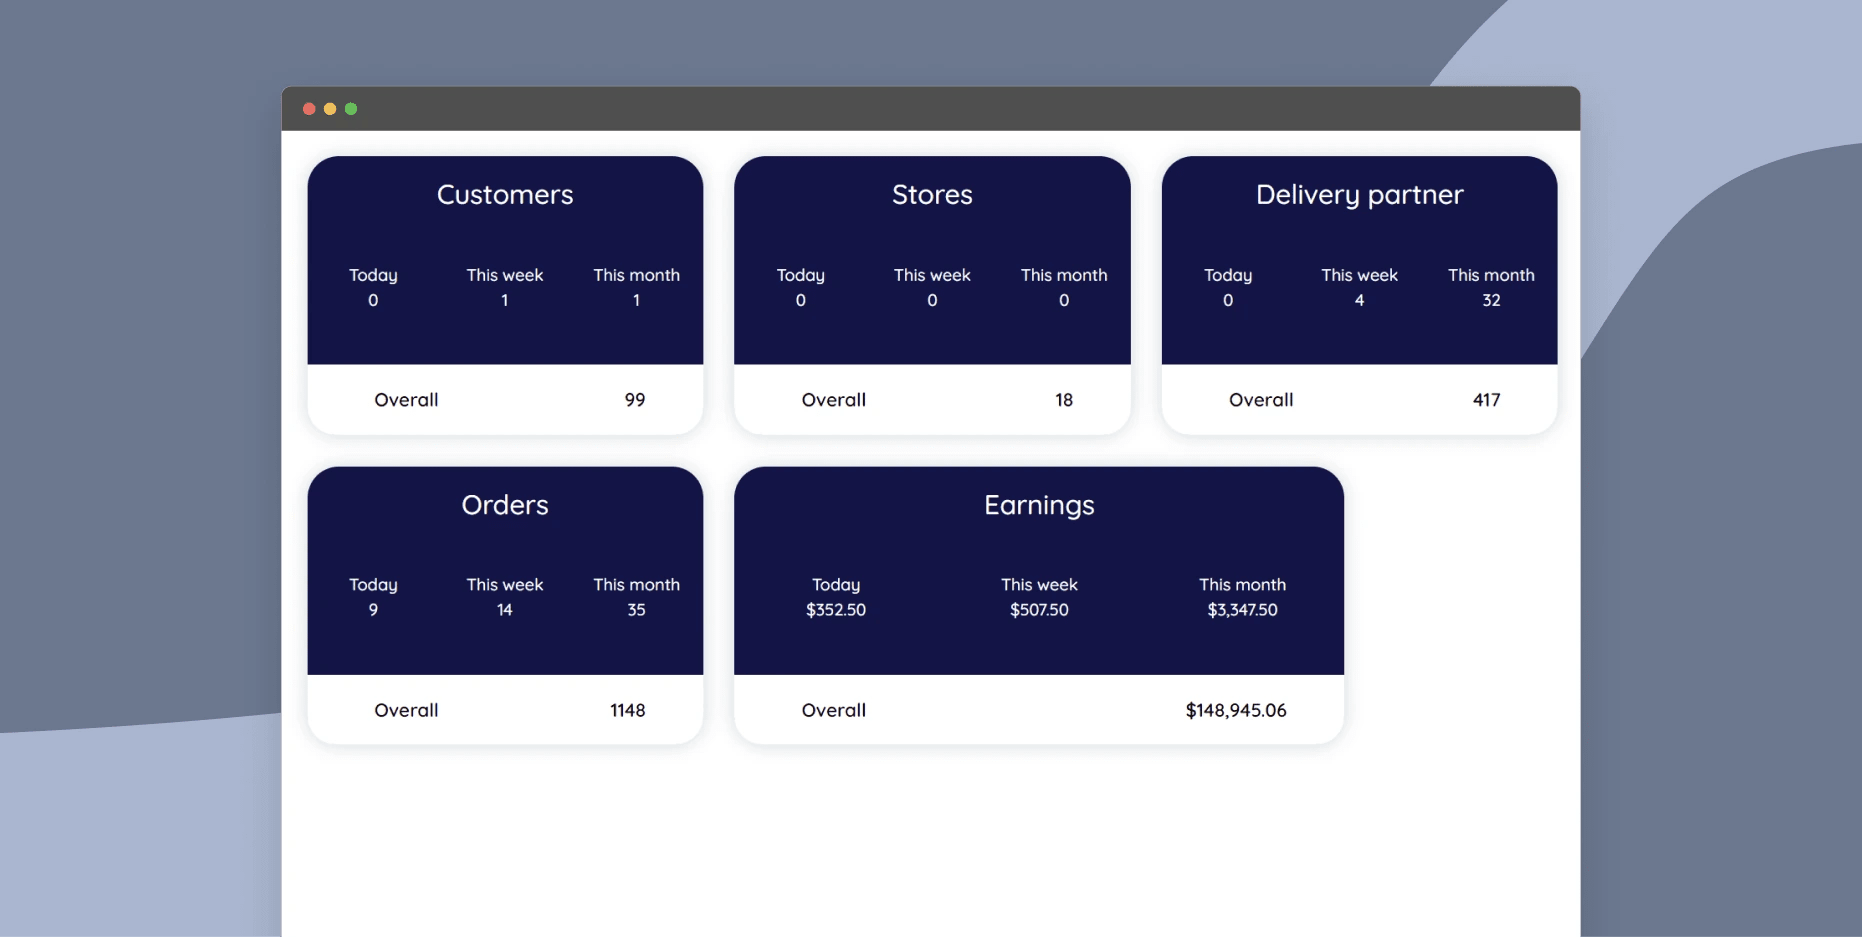Click Customers This week value 1
Viewport: 1862px width, 937px height.
click(505, 300)
